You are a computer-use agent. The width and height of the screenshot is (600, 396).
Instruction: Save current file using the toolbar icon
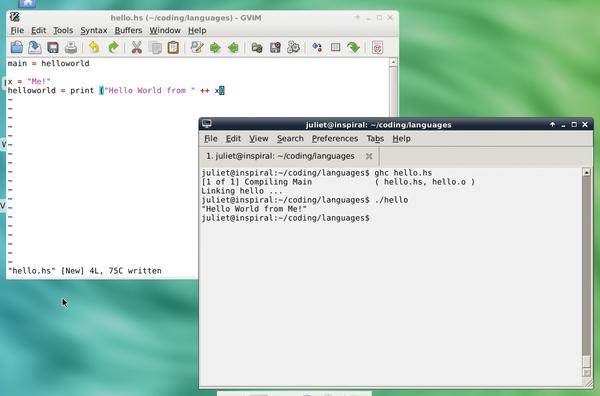pos(35,47)
